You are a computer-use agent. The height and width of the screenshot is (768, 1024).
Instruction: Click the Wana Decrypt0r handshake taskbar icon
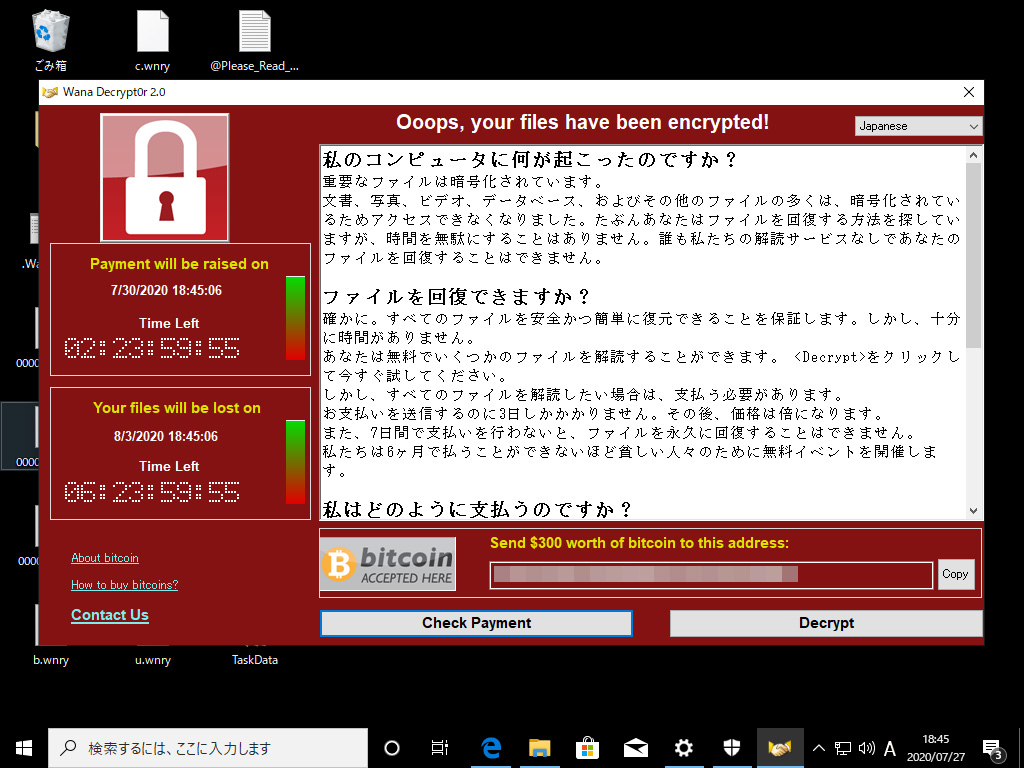(x=780, y=748)
